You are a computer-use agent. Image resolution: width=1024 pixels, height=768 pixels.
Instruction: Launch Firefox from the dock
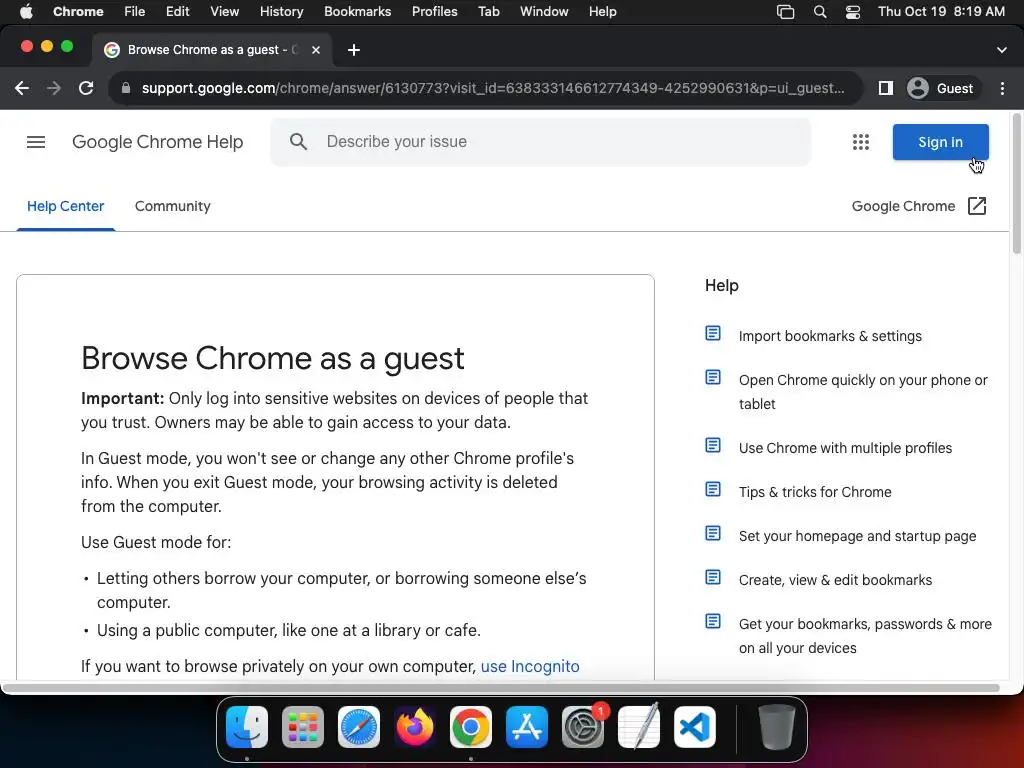[x=415, y=727]
